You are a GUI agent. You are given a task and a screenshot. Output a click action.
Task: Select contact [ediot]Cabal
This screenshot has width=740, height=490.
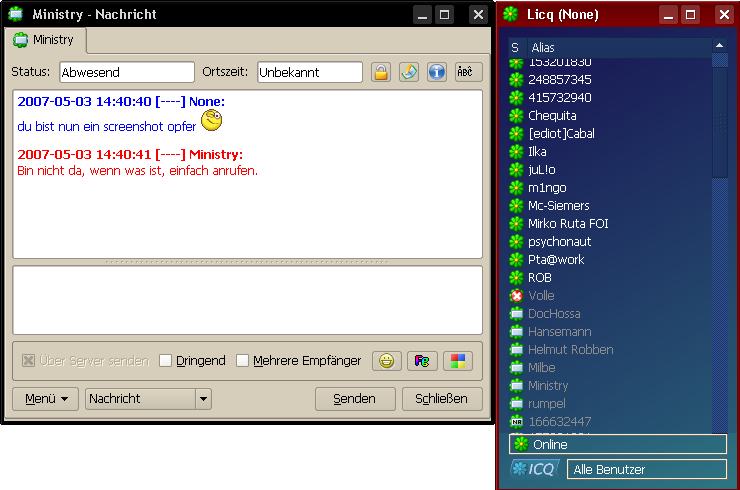pyautogui.click(x=610, y=134)
